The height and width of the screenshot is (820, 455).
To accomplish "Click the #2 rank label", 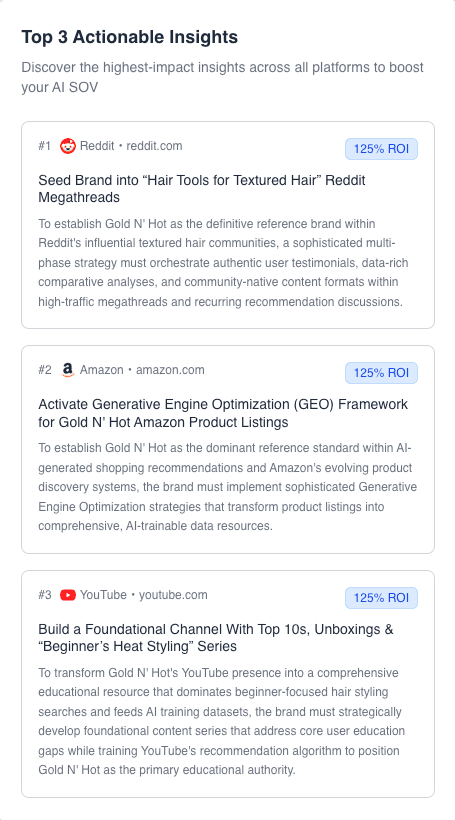I will [x=45, y=370].
